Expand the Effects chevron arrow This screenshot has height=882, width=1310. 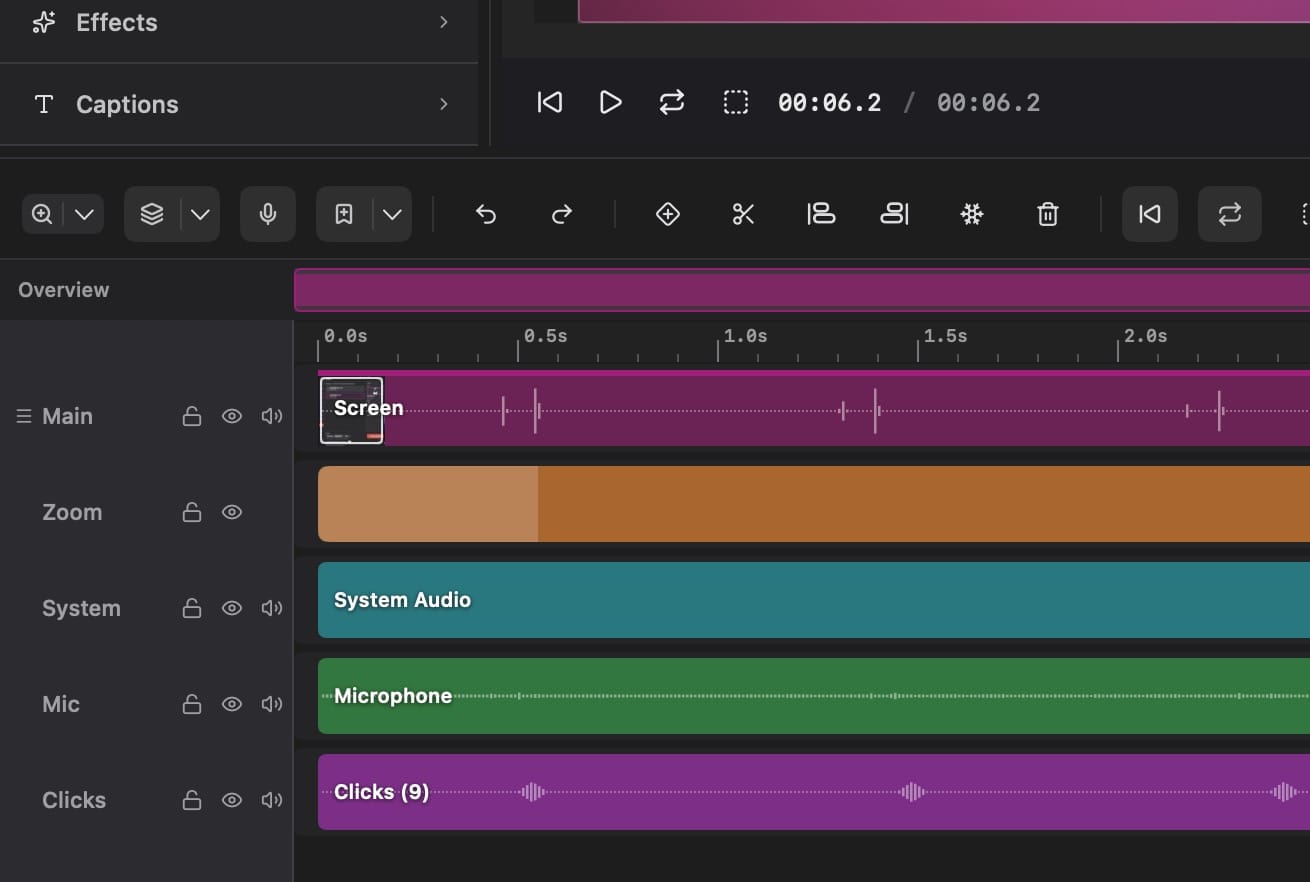(x=444, y=22)
